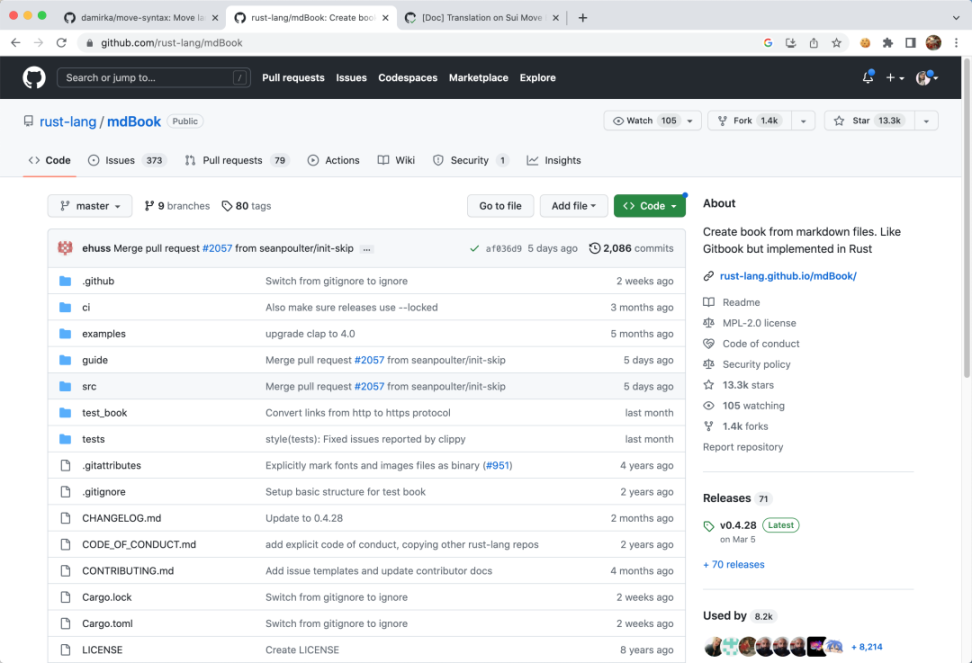
Task: Toggle Watch on the repository
Action: point(646,121)
